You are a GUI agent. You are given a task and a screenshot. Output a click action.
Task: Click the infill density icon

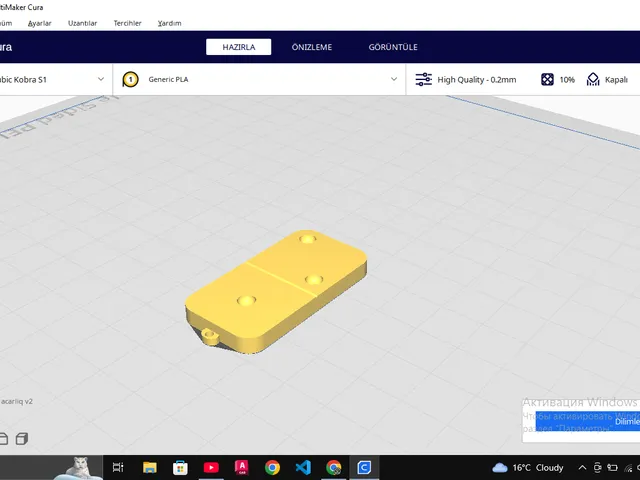tap(547, 79)
